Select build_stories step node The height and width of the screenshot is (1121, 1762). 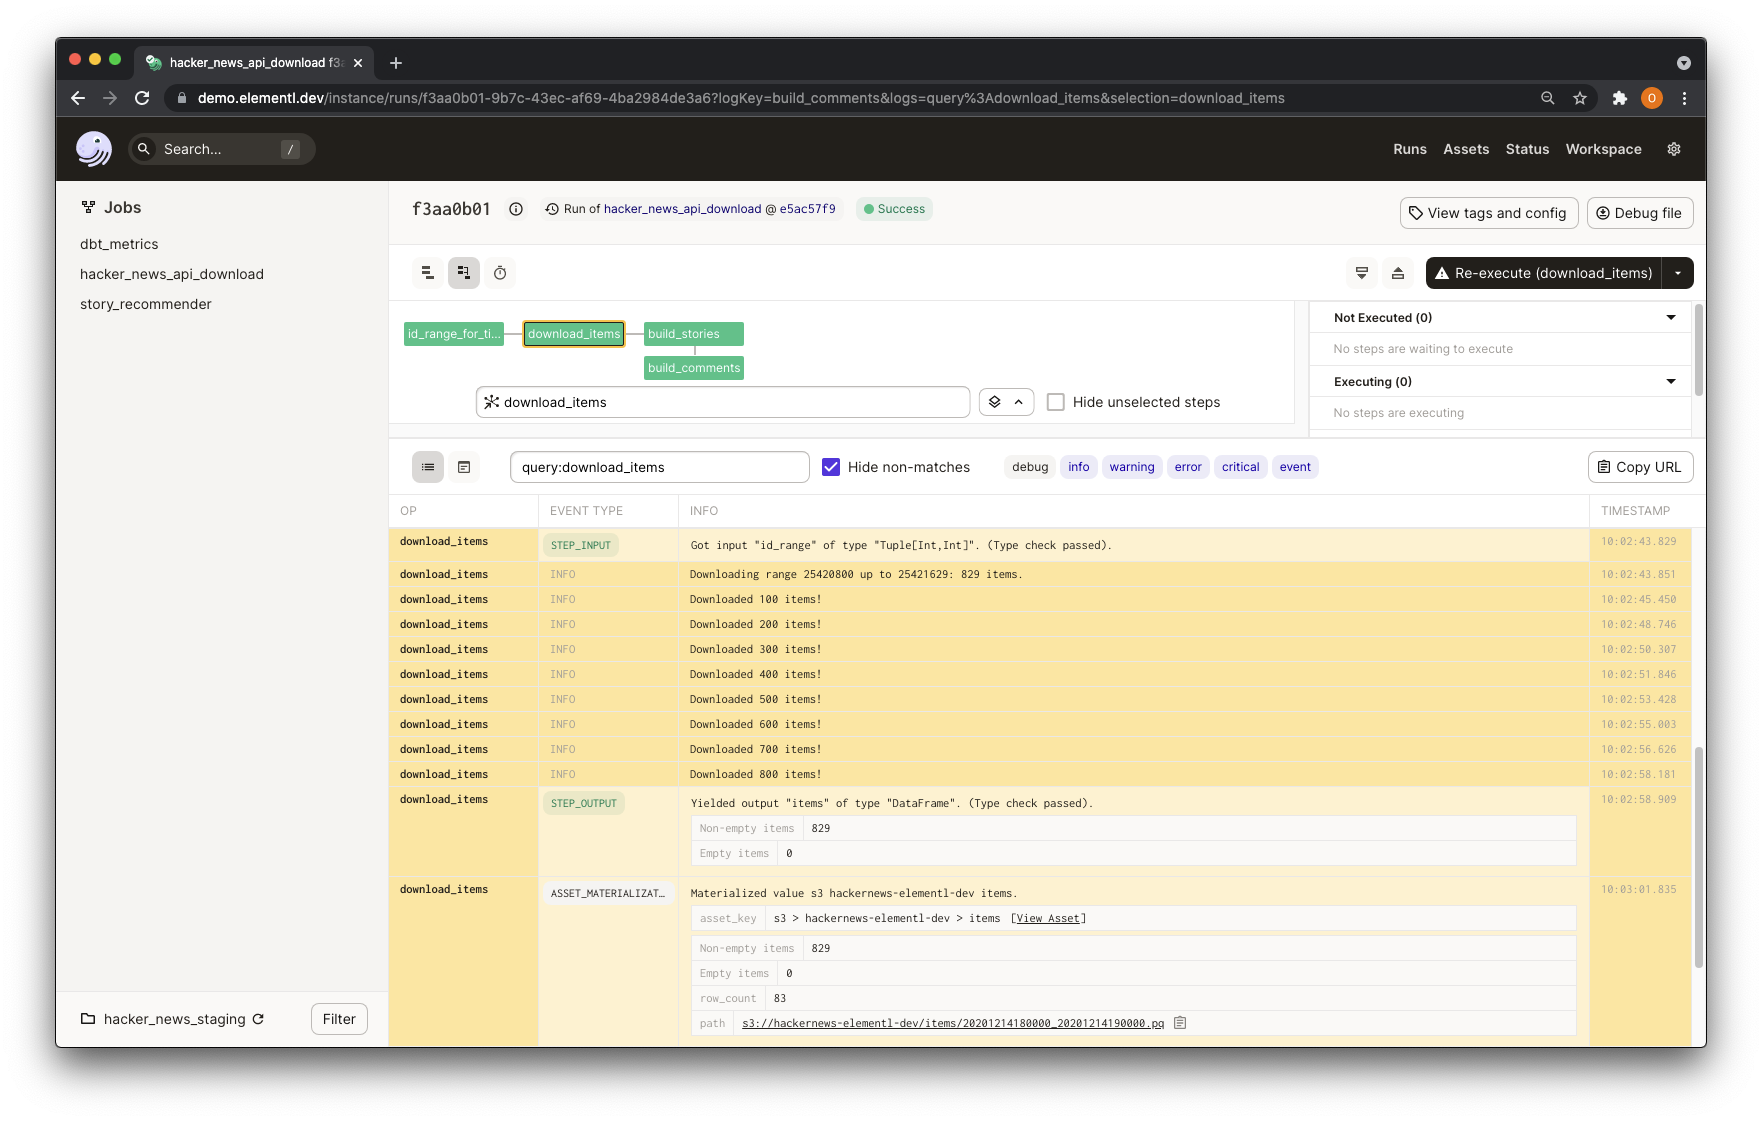[694, 334]
